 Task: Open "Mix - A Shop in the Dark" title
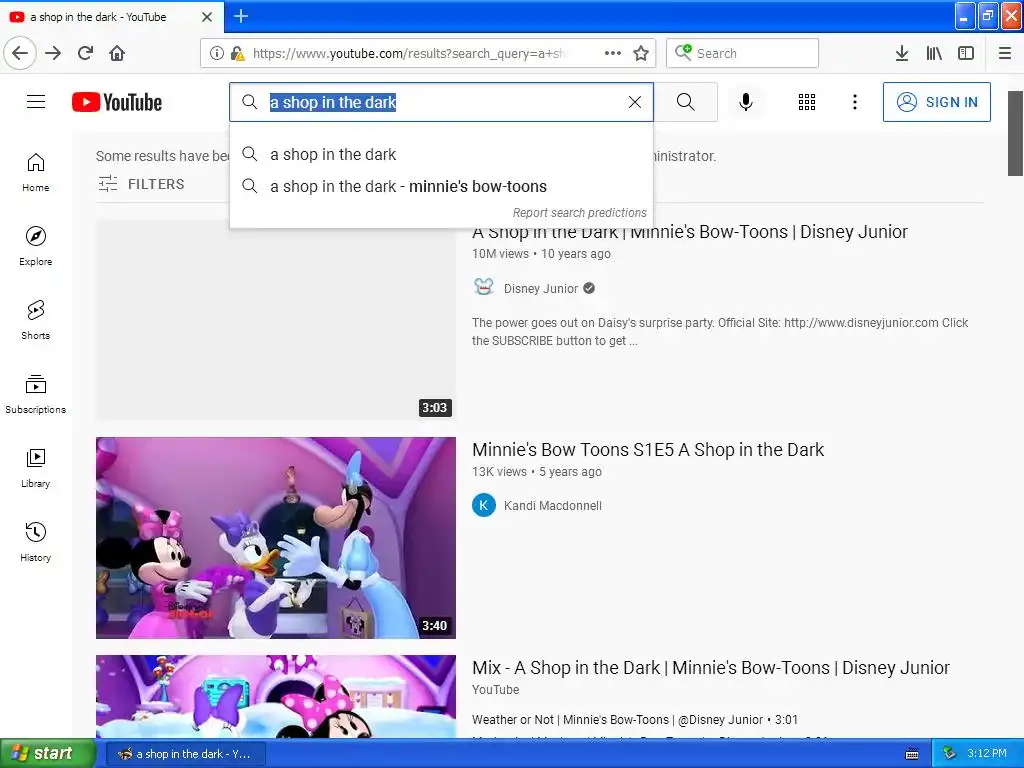(711, 667)
